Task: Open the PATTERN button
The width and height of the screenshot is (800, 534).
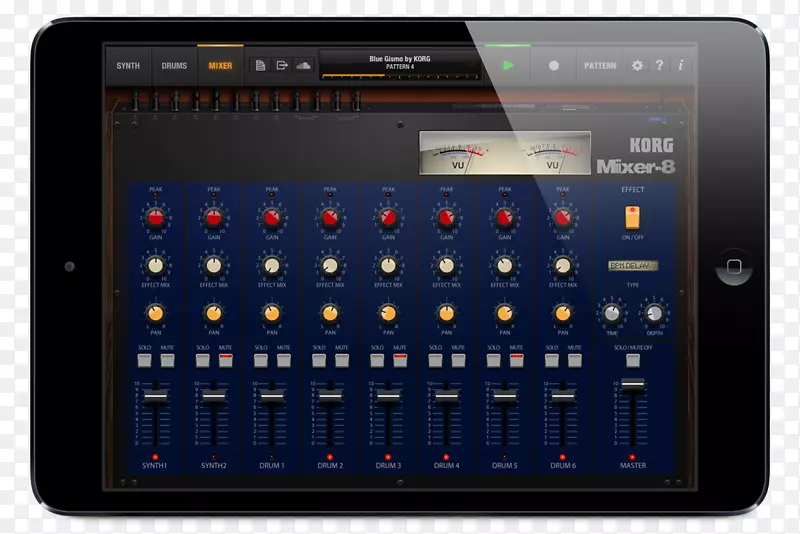Action: pos(600,66)
